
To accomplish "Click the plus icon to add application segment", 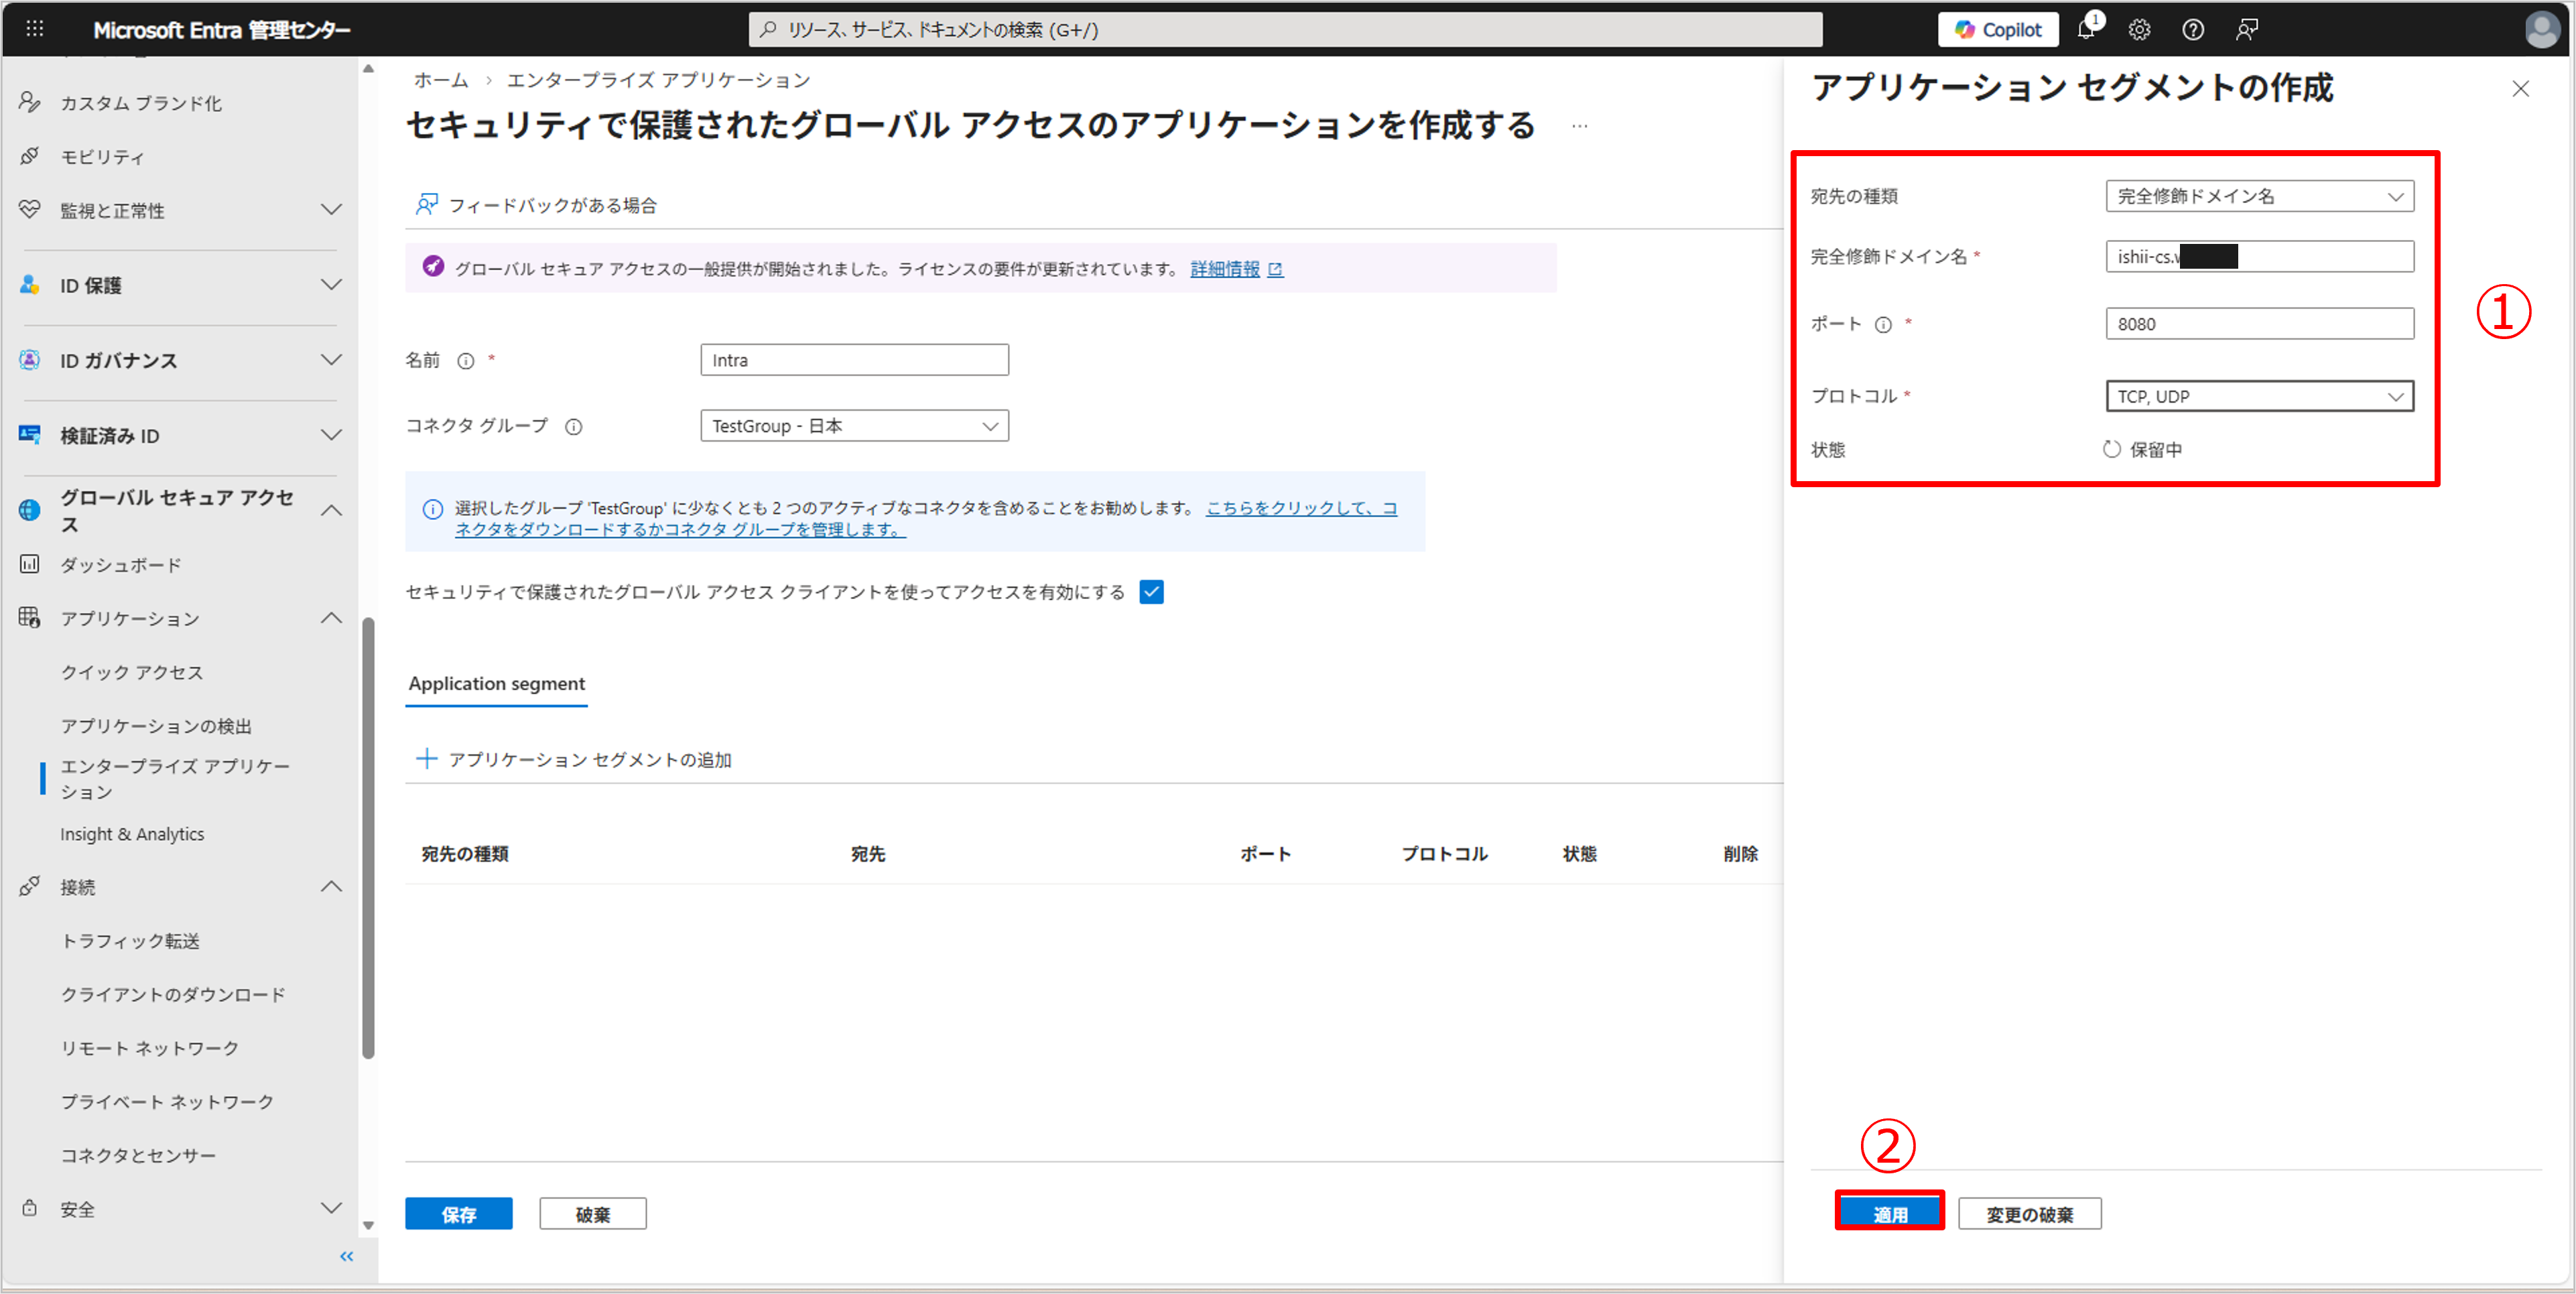I will (427, 759).
